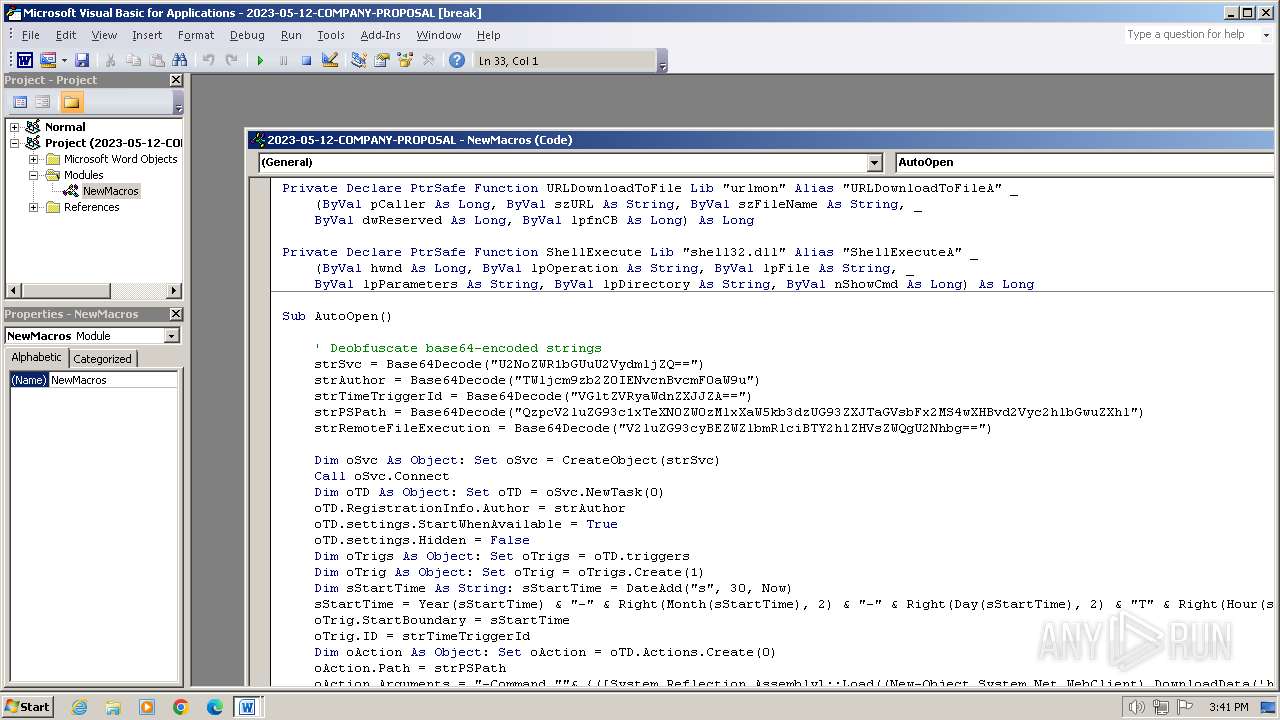Open the Window menu

[439, 35]
